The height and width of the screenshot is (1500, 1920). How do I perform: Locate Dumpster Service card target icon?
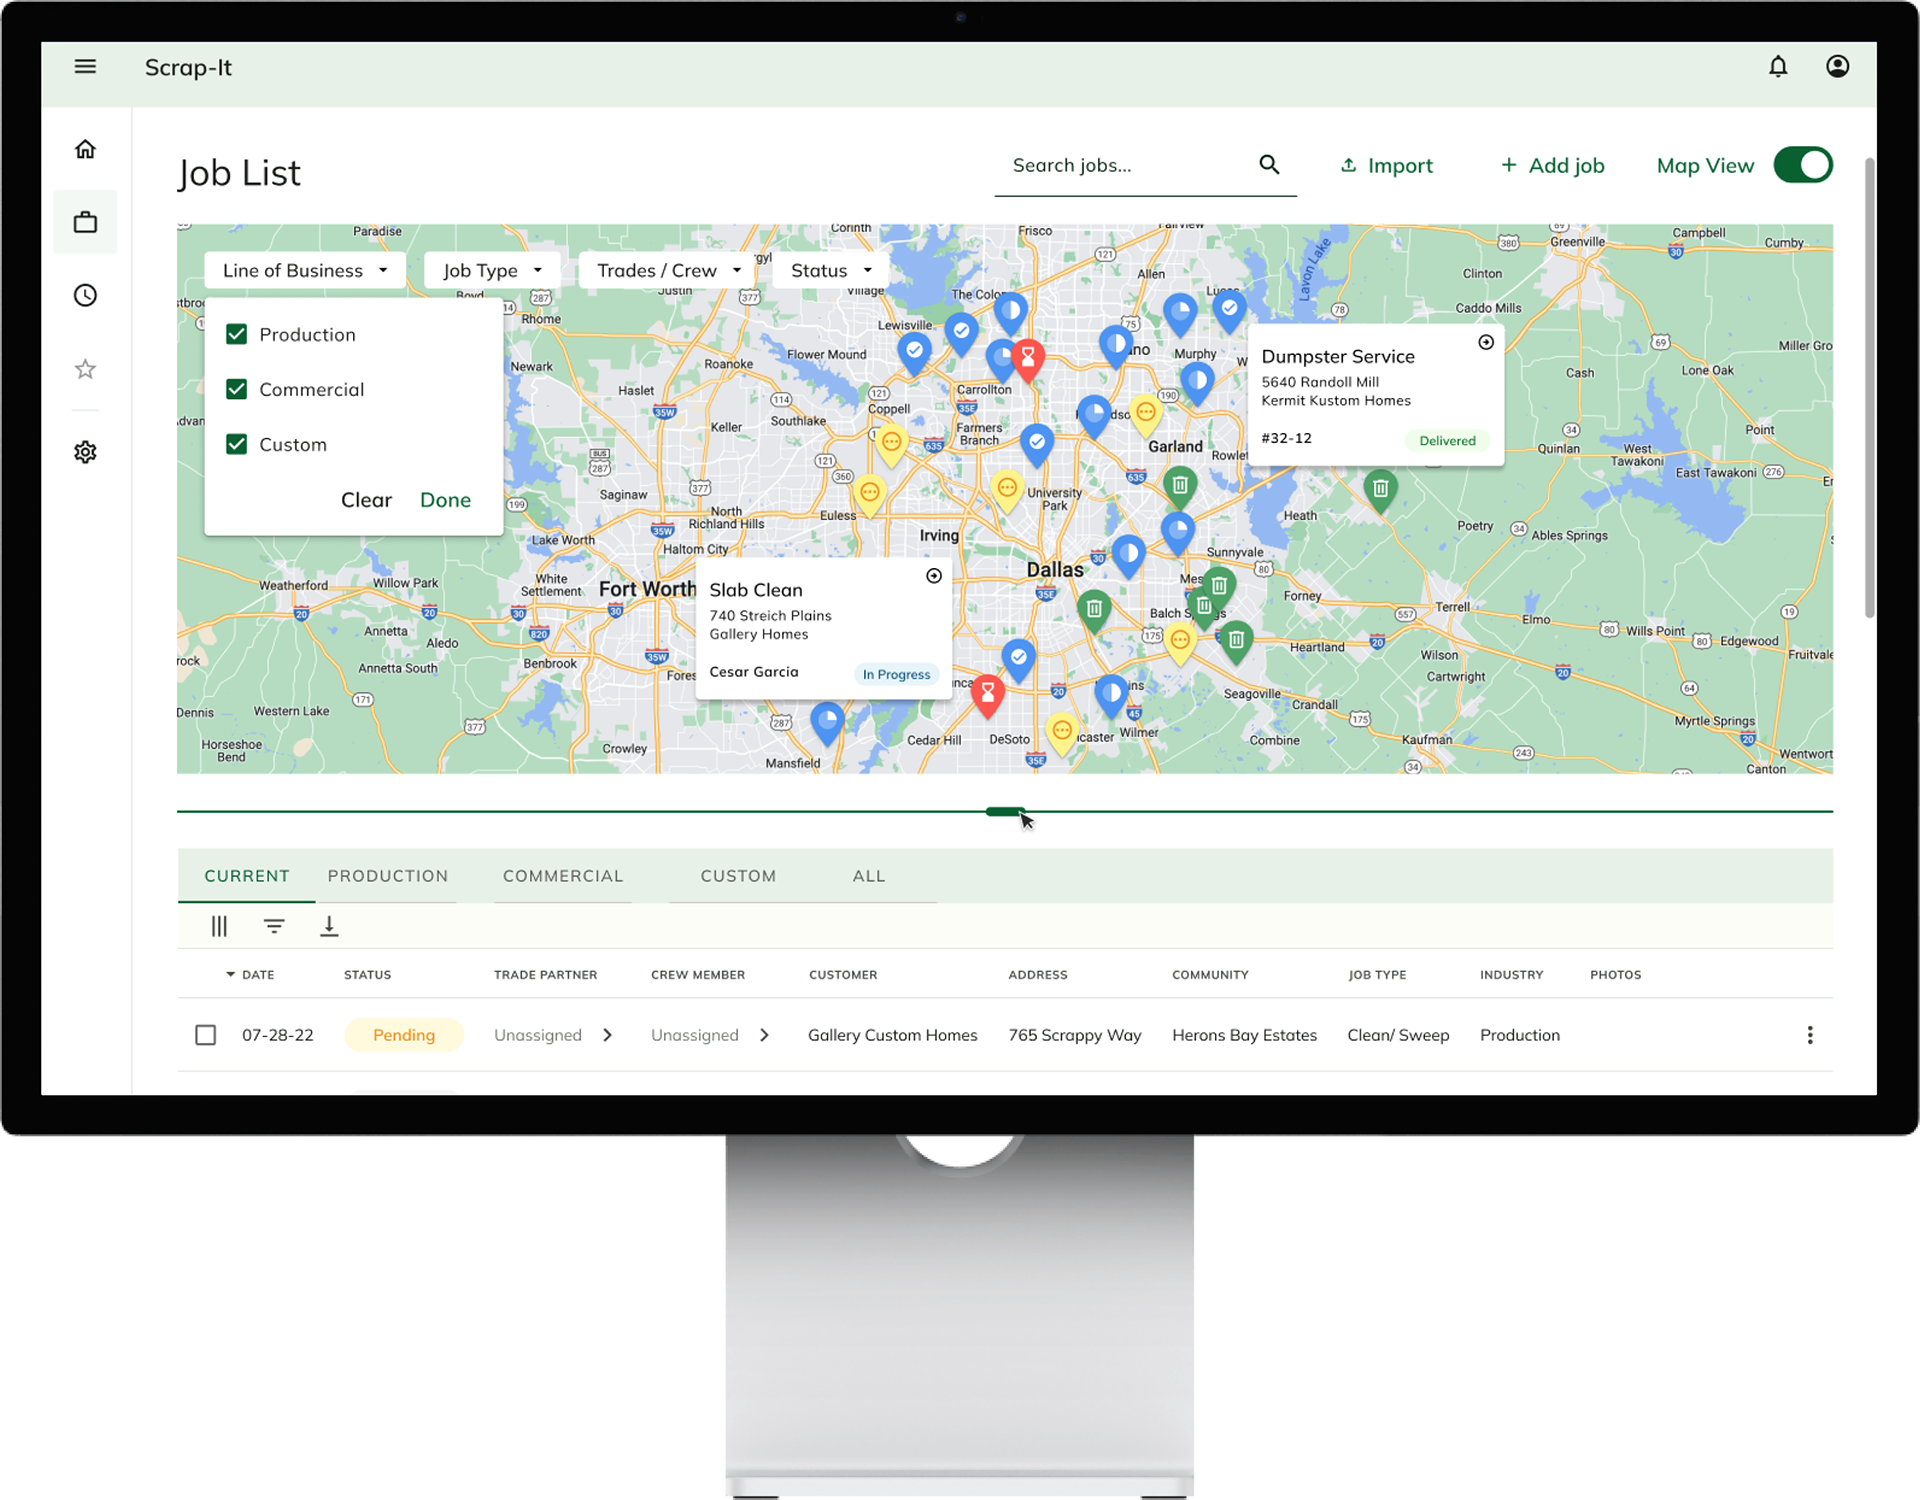click(x=1486, y=342)
